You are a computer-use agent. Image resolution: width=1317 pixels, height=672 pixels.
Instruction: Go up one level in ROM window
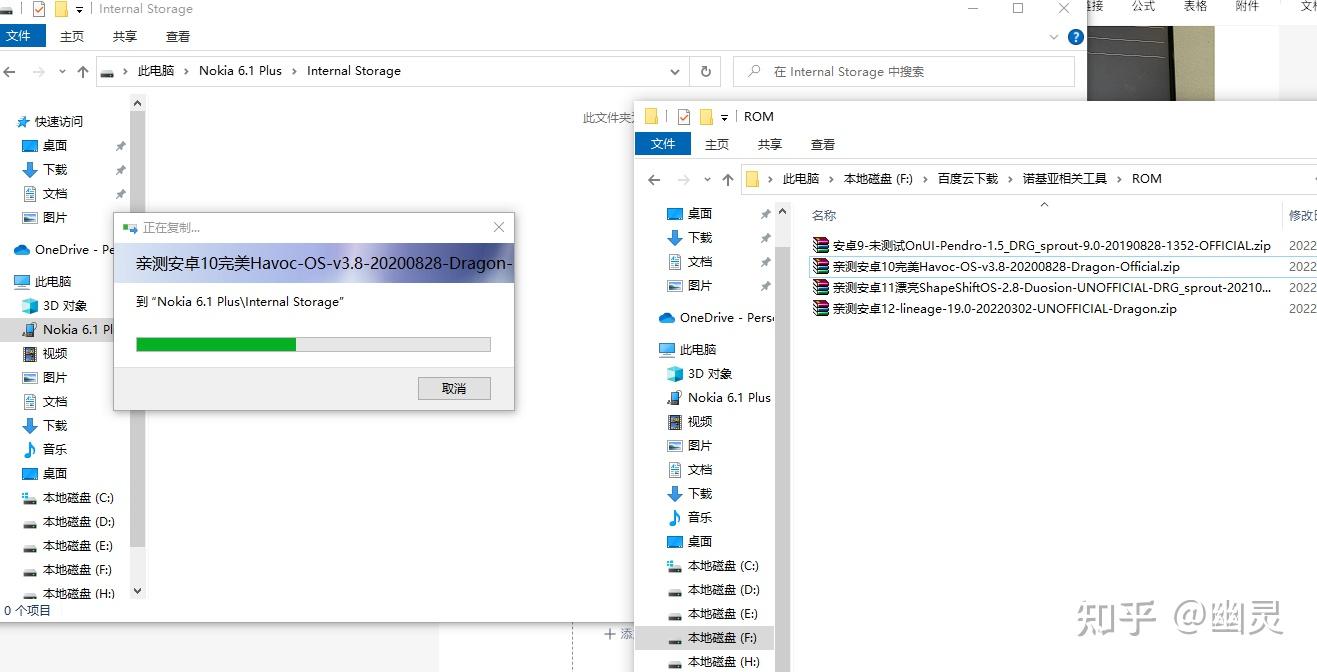point(727,180)
